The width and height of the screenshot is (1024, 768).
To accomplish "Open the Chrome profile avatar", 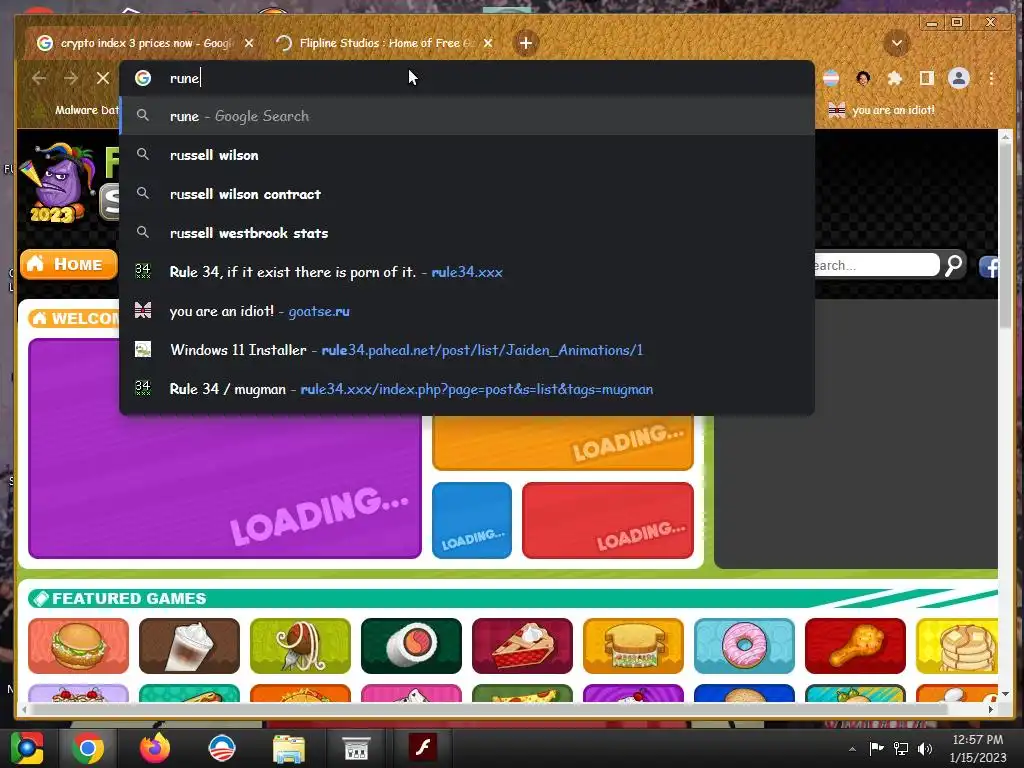I will point(959,78).
